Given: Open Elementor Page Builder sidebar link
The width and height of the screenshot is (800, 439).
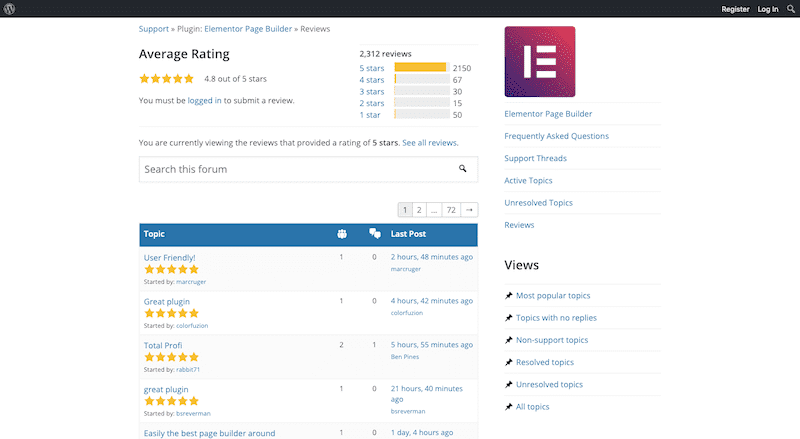Looking at the screenshot, I should coord(548,114).
